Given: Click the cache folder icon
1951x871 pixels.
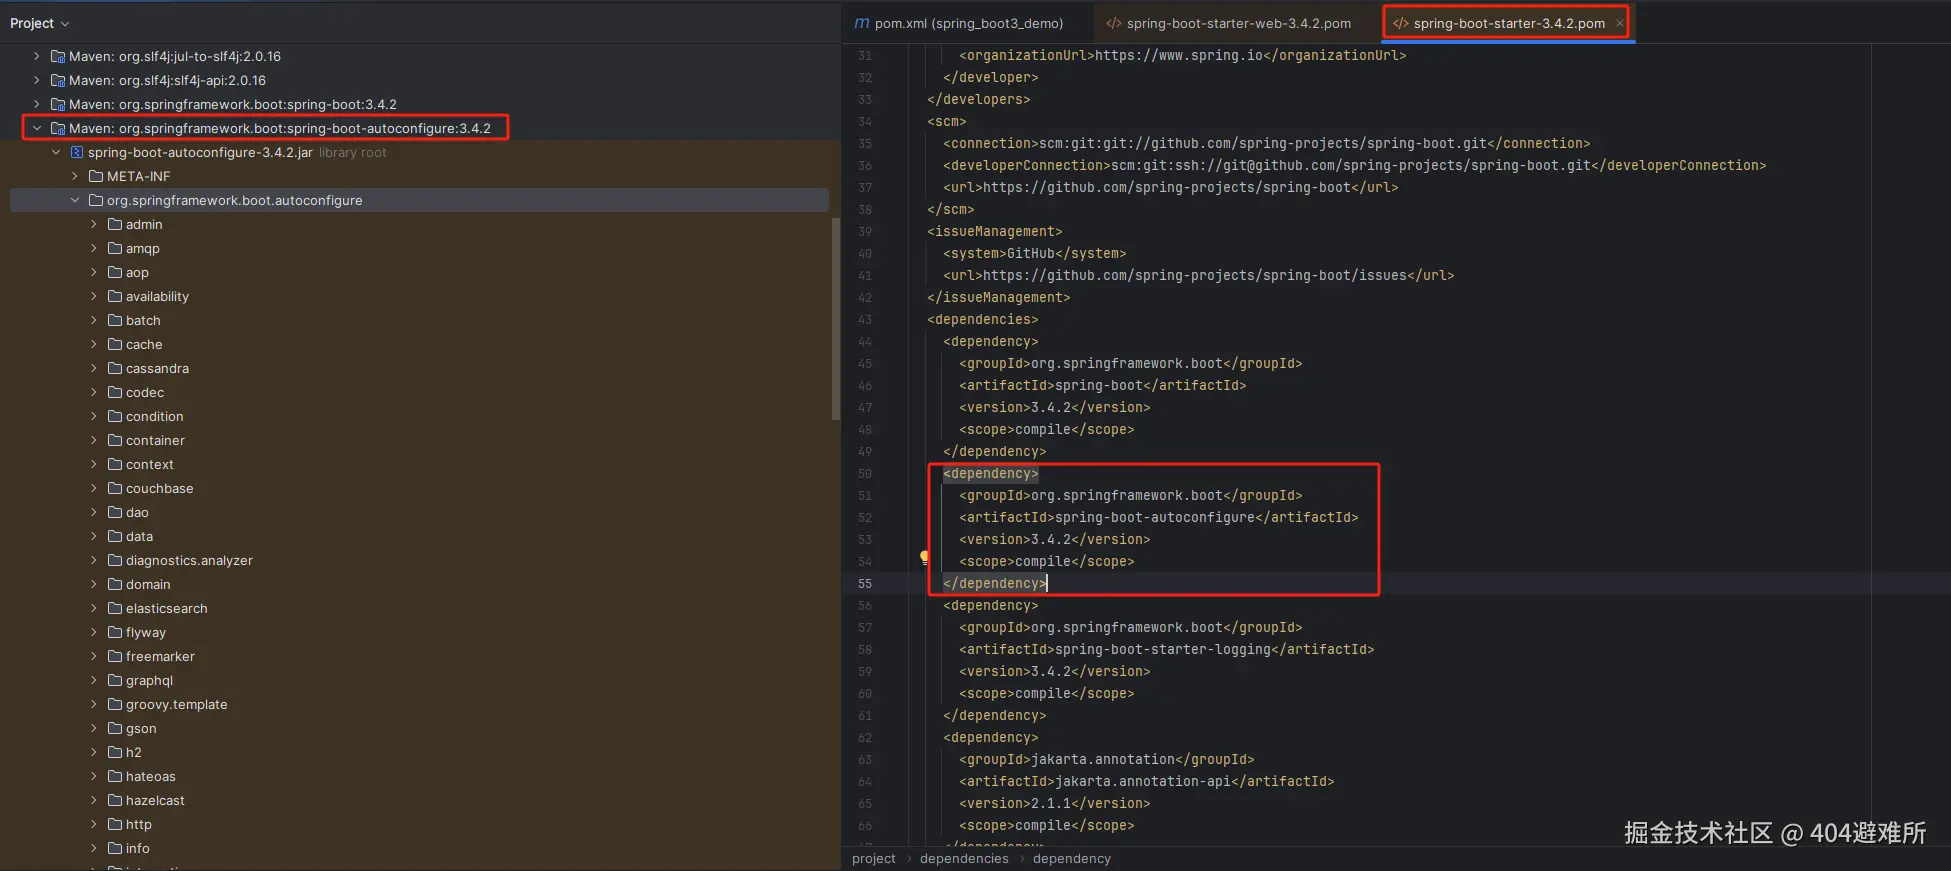Looking at the screenshot, I should click(x=115, y=344).
